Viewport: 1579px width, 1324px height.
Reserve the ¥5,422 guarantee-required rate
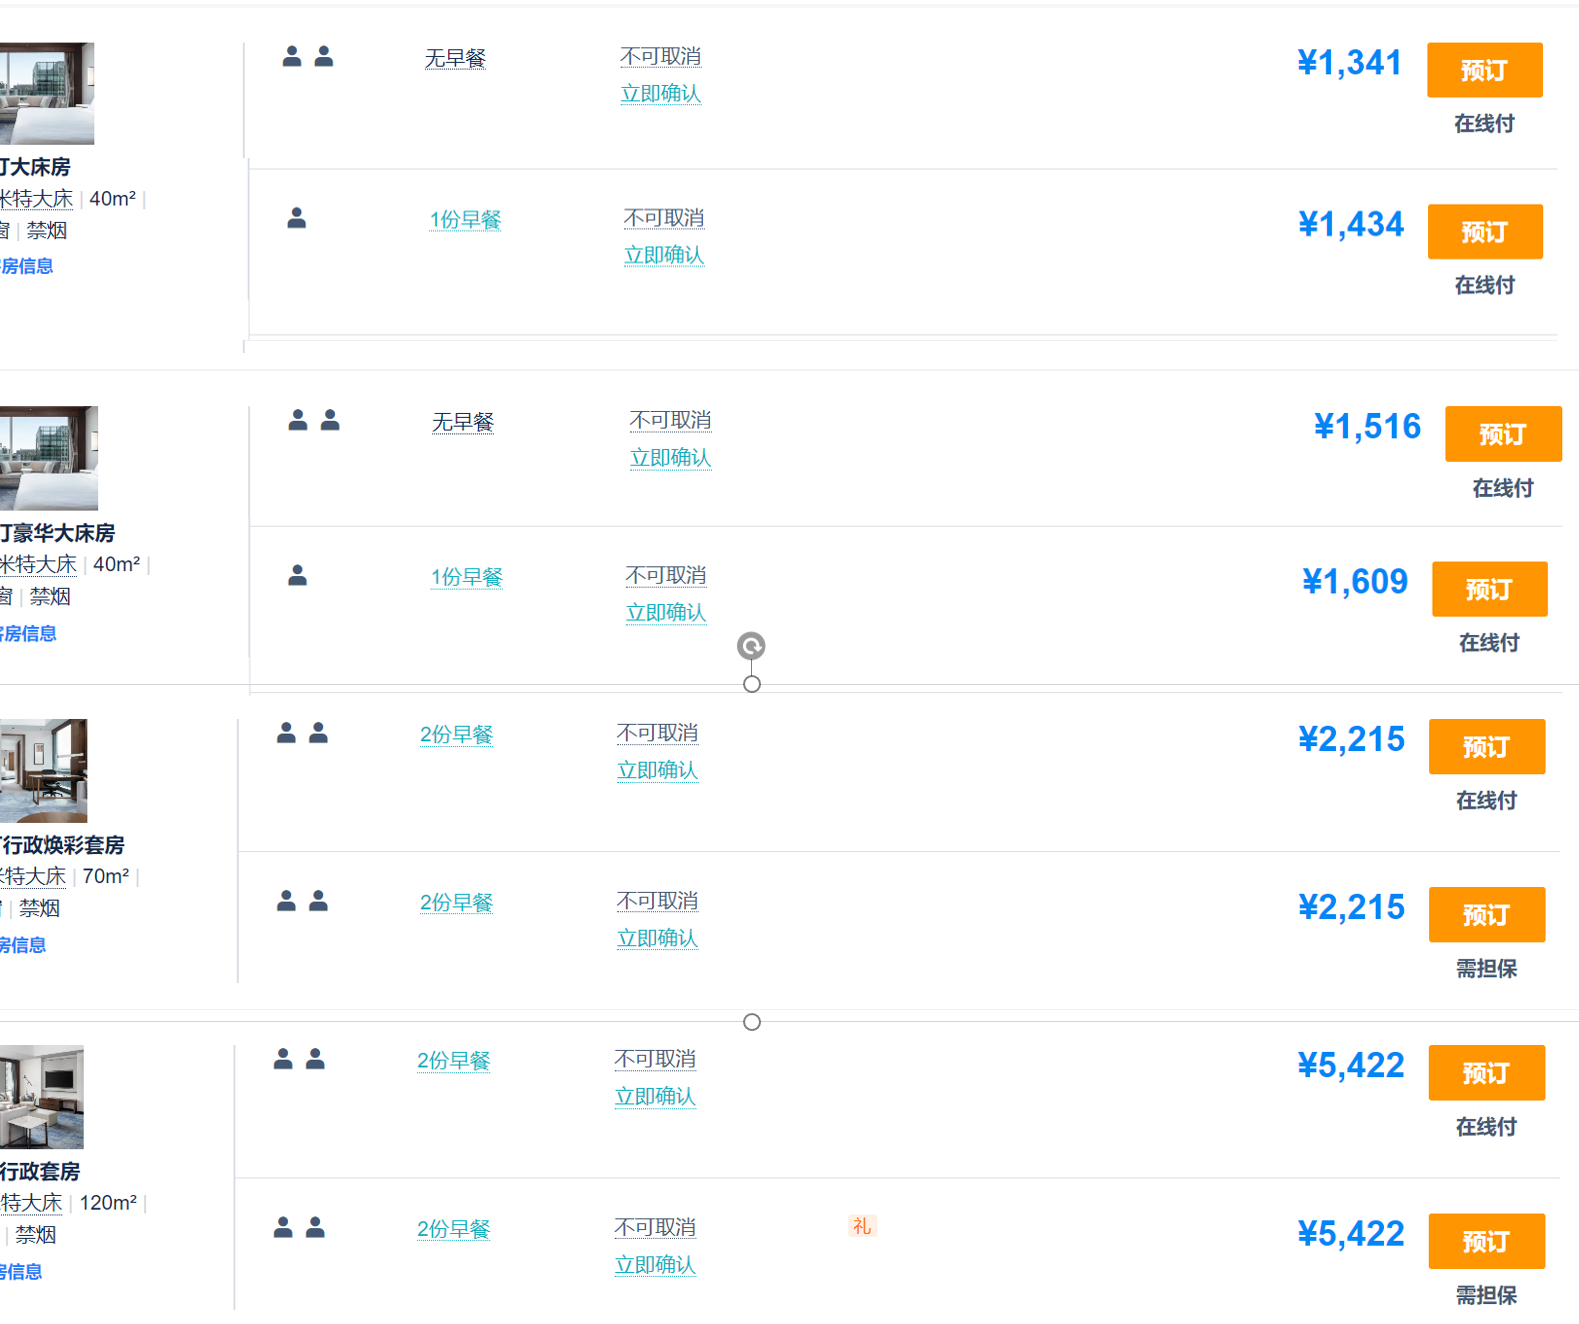pos(1486,1241)
